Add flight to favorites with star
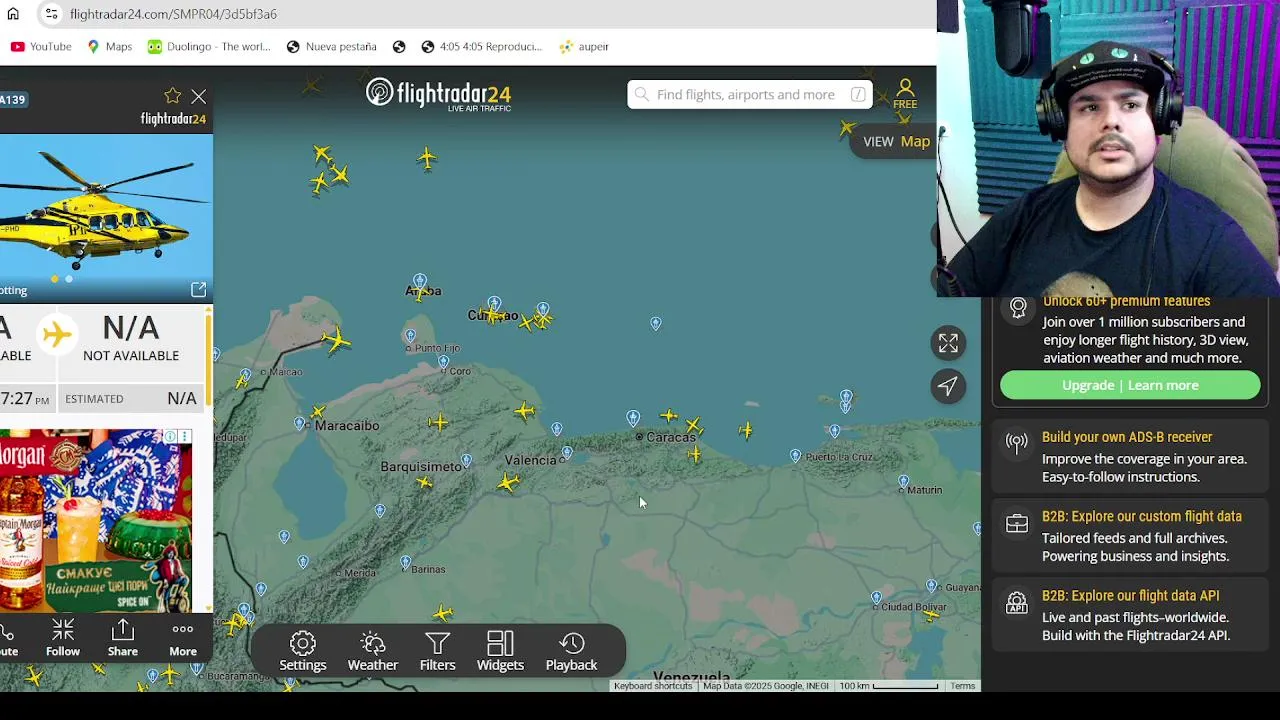Viewport: 1280px width, 720px height. click(x=173, y=96)
